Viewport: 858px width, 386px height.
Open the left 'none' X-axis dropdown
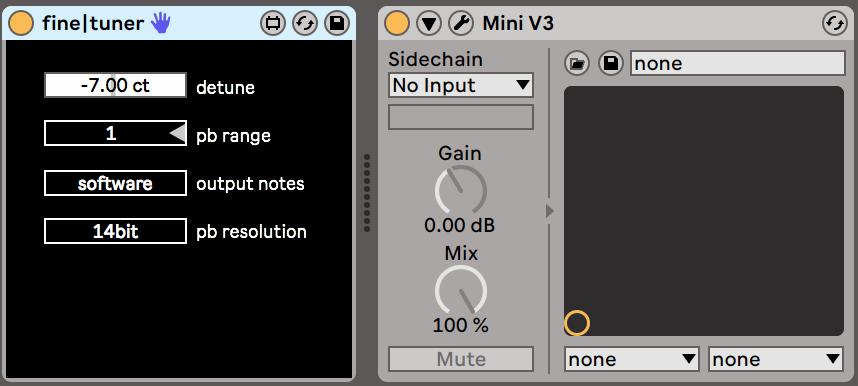tap(631, 359)
